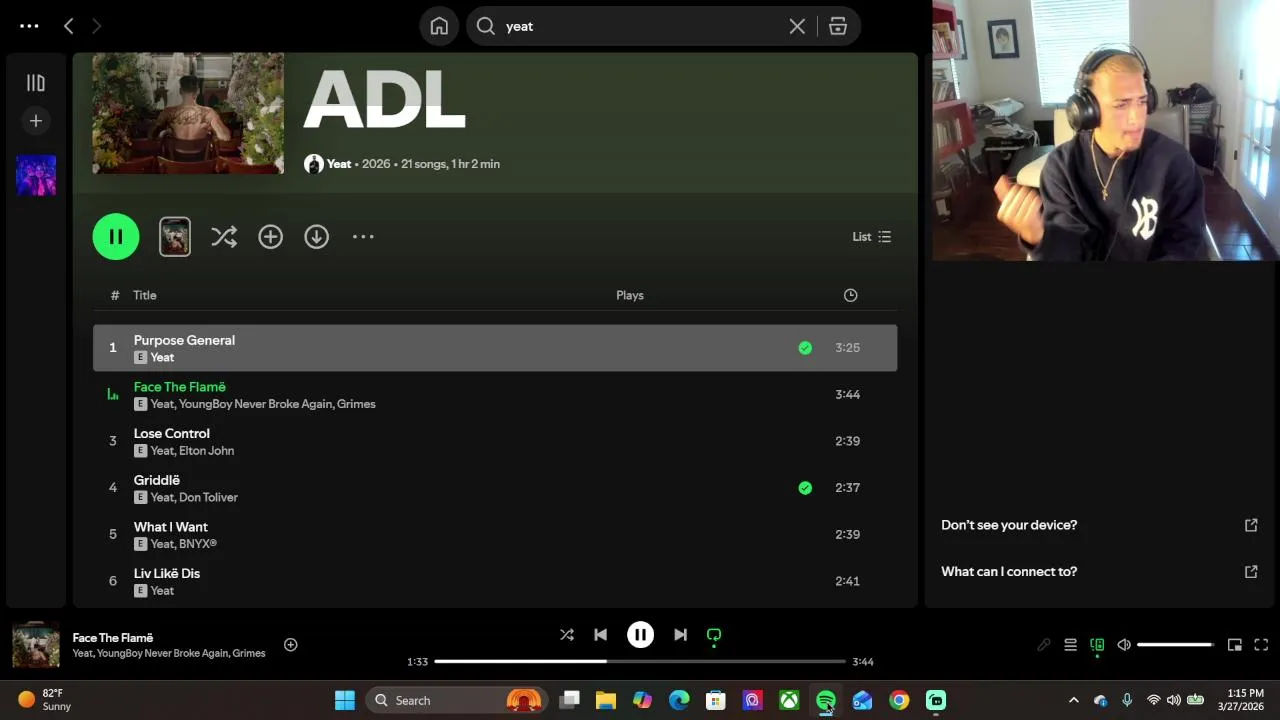Go forward with the right arrow
The width and height of the screenshot is (1280, 720).
96,26
